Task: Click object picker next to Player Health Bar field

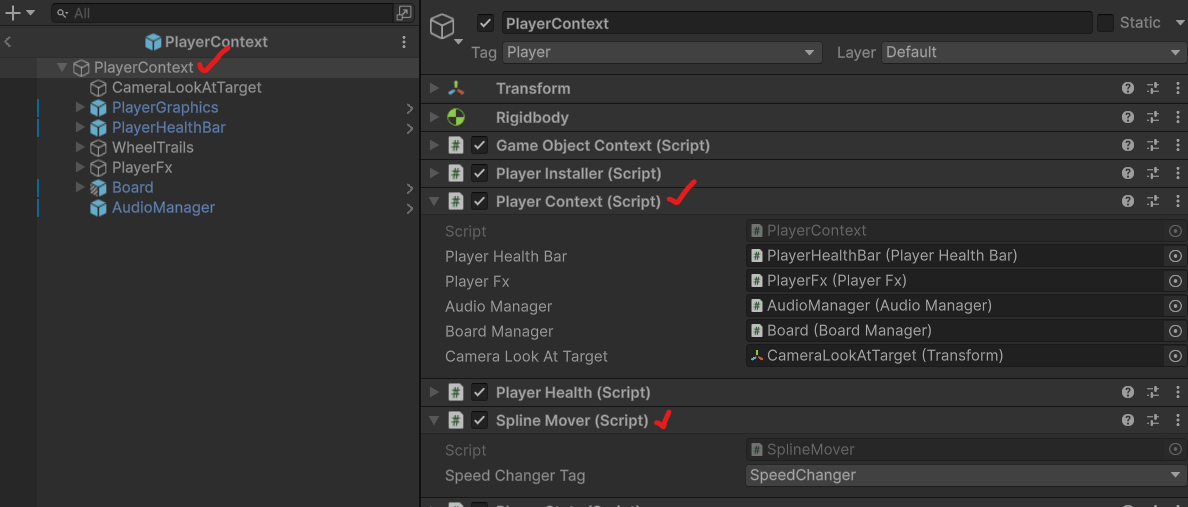Action: tap(1175, 256)
